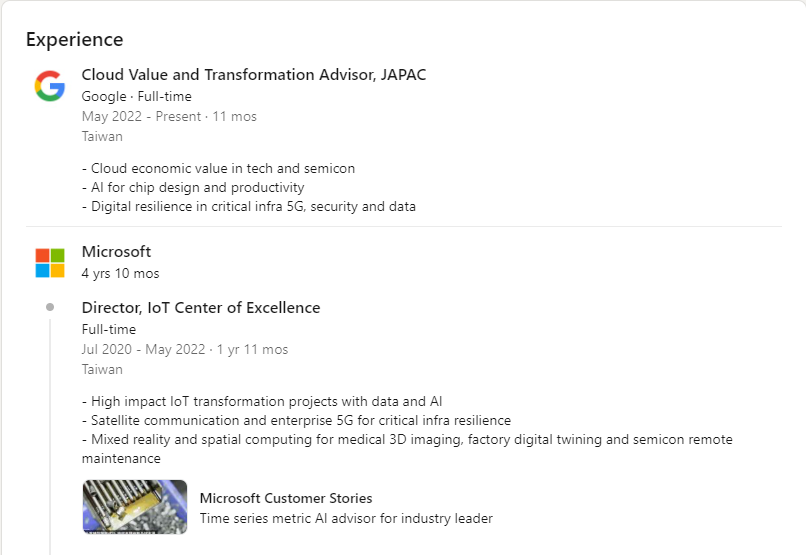Click the Experience section heading
Image resolution: width=806 pixels, height=555 pixels.
[75, 40]
